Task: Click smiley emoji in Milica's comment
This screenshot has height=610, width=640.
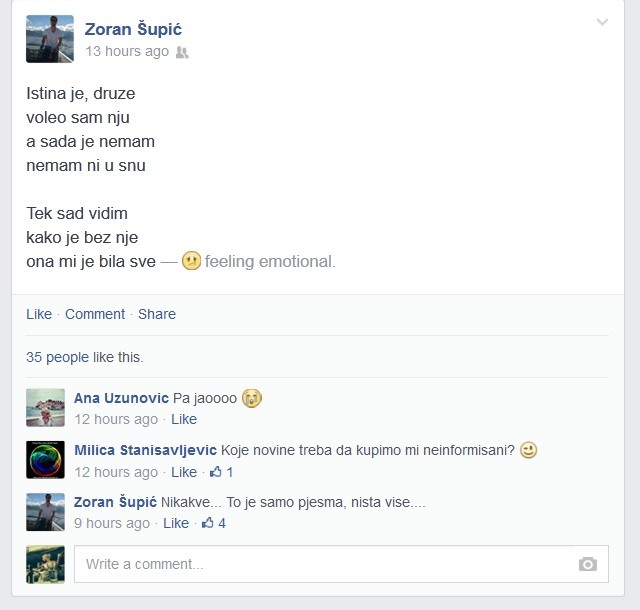Action: pyautogui.click(x=528, y=450)
